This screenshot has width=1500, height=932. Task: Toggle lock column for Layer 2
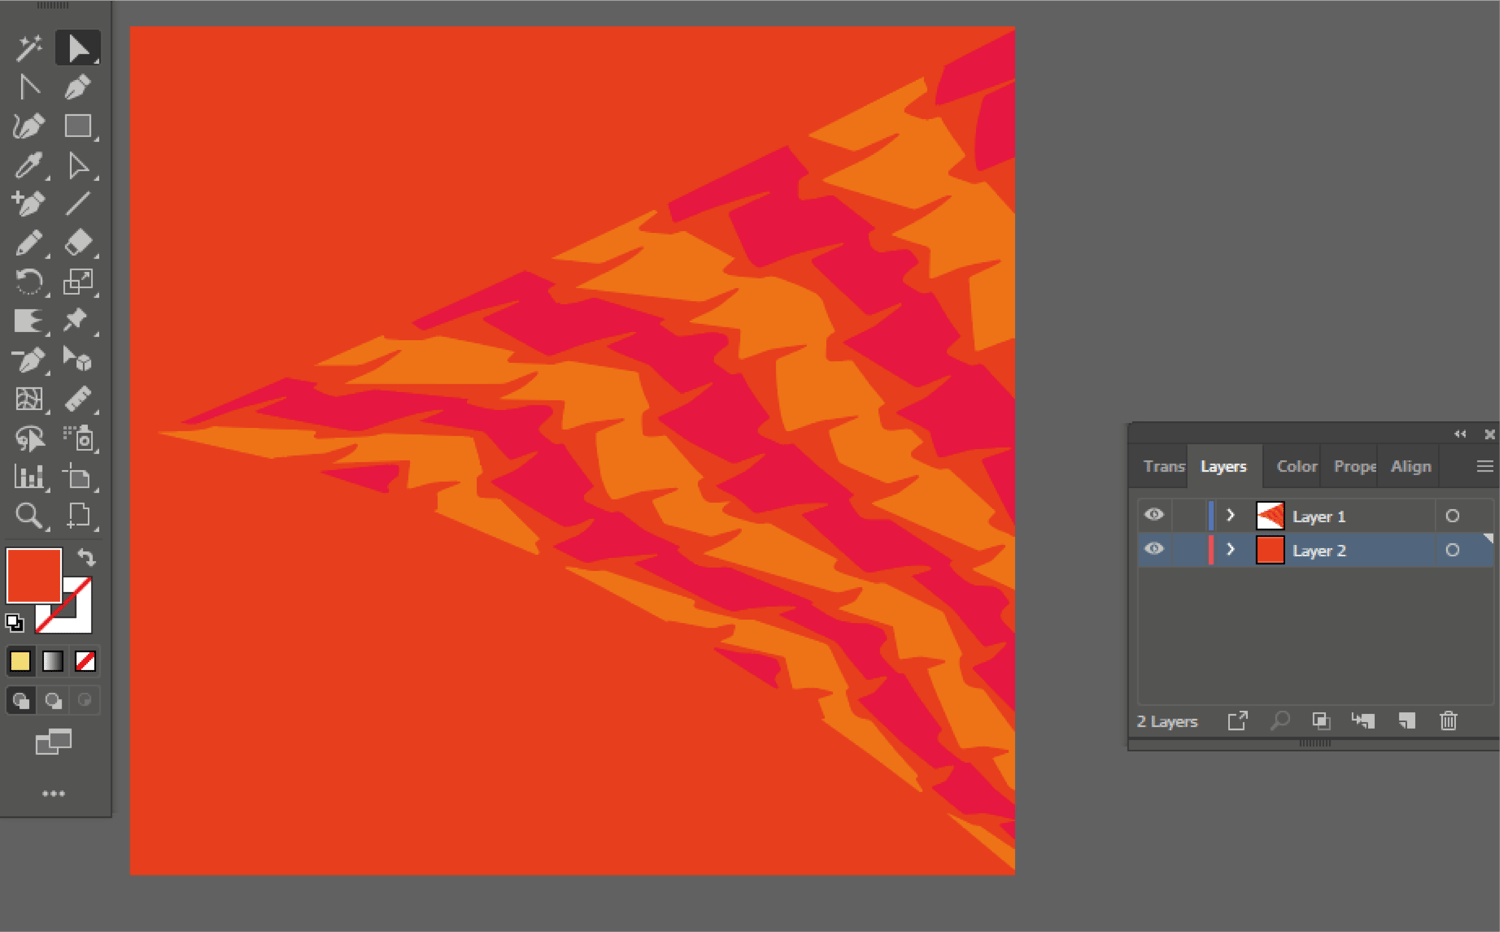[1187, 549]
